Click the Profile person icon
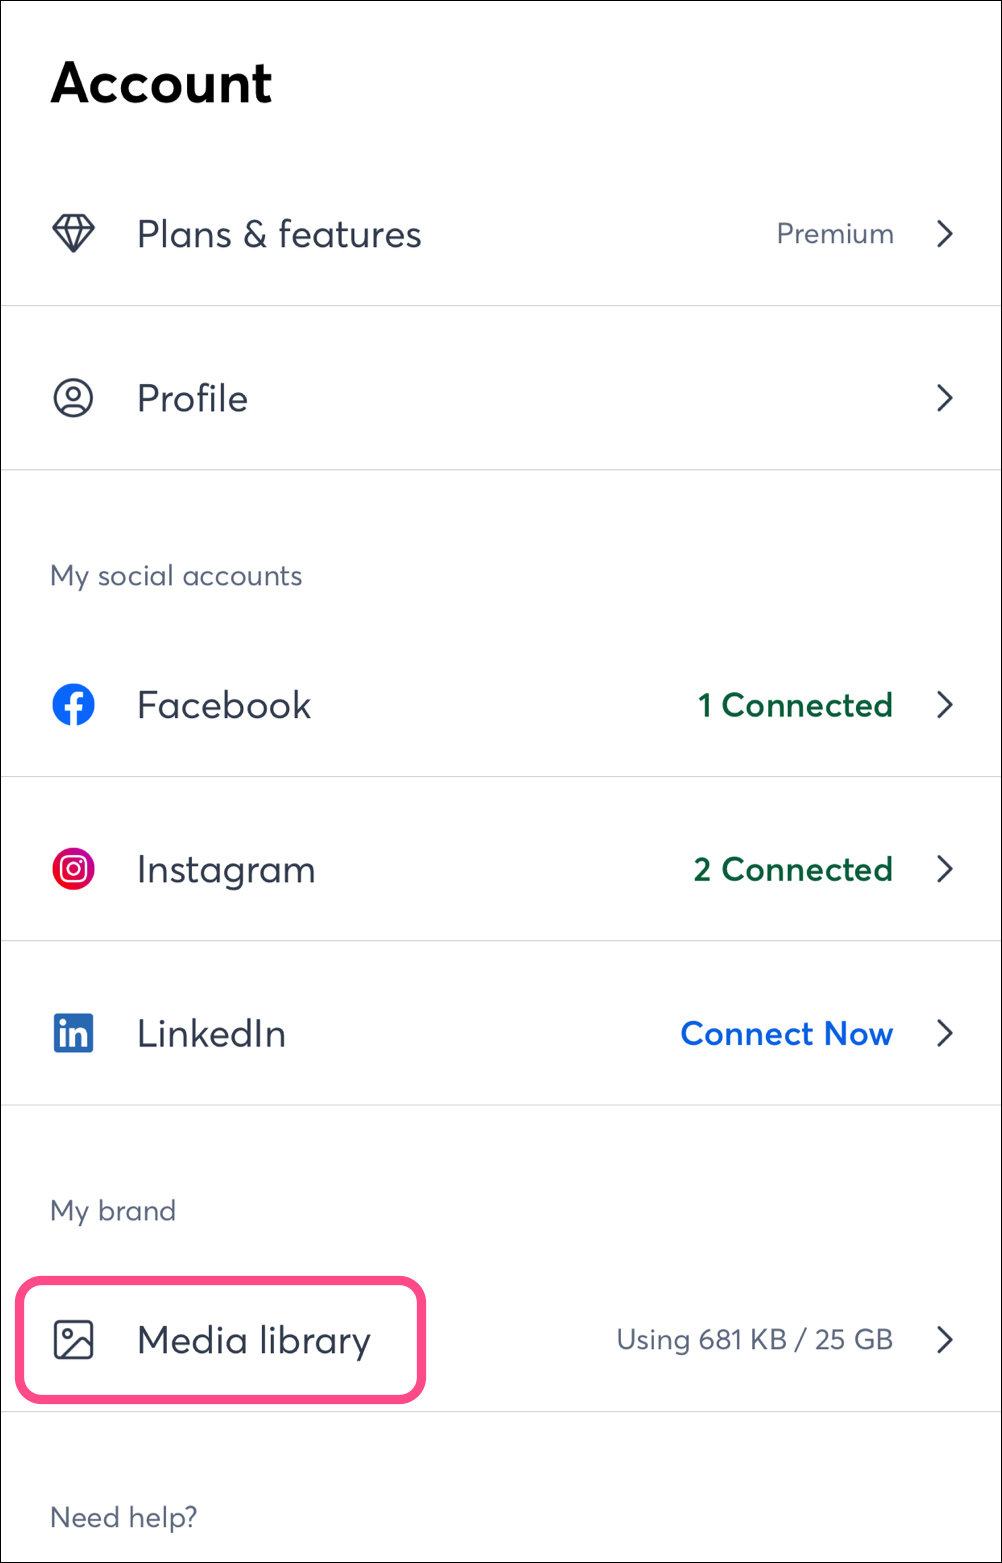The image size is (1002, 1563). pyautogui.click(x=73, y=398)
